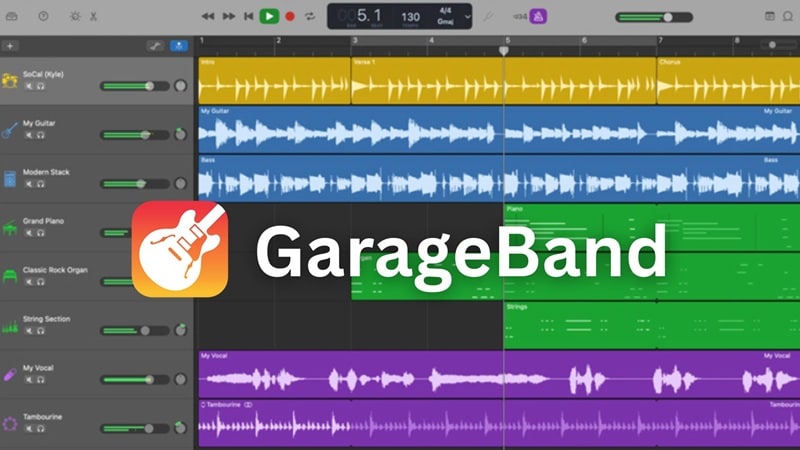Click the Rewind transport button
Viewport: 800px width, 450px height.
pyautogui.click(x=208, y=16)
